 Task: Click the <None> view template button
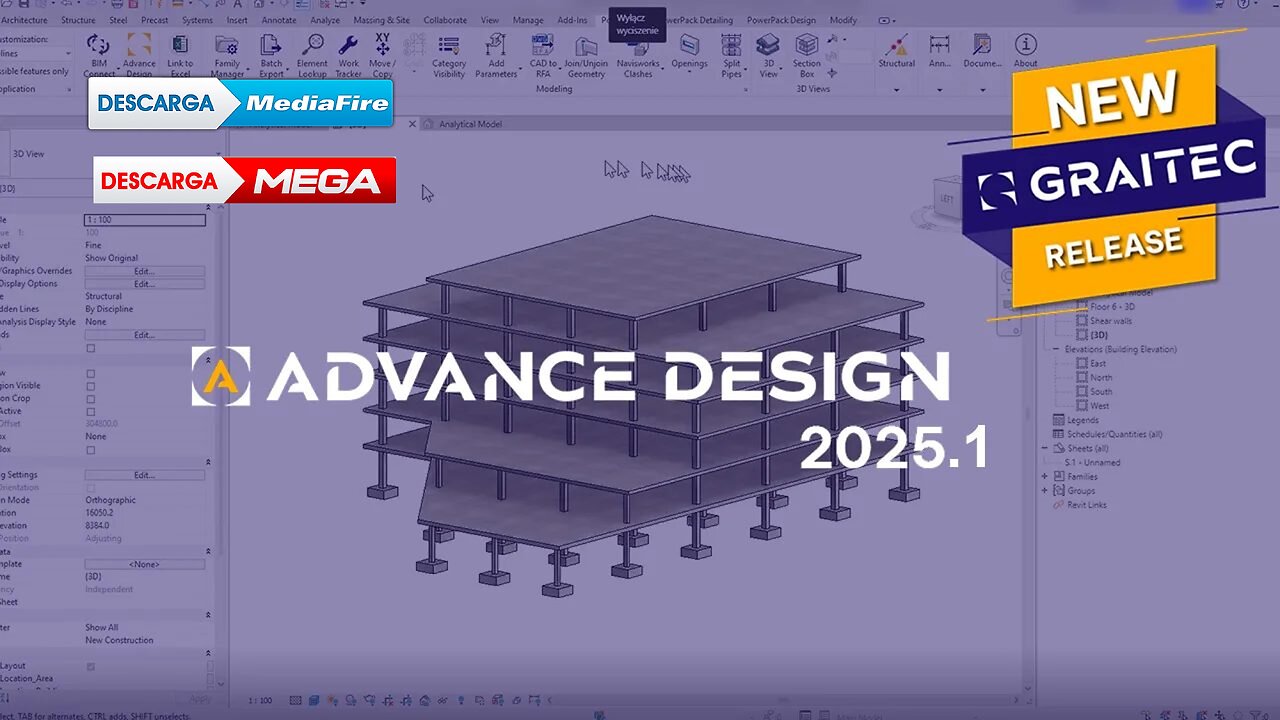pos(145,564)
